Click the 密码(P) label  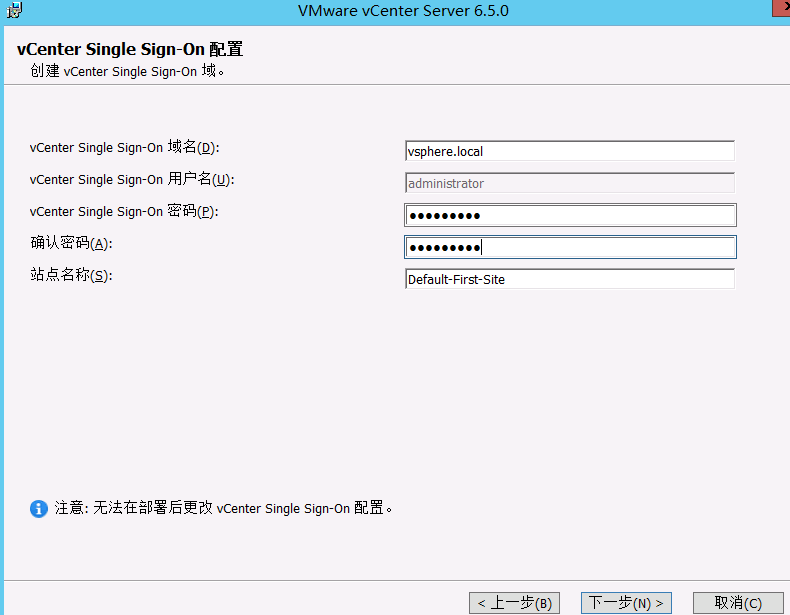(x=124, y=211)
